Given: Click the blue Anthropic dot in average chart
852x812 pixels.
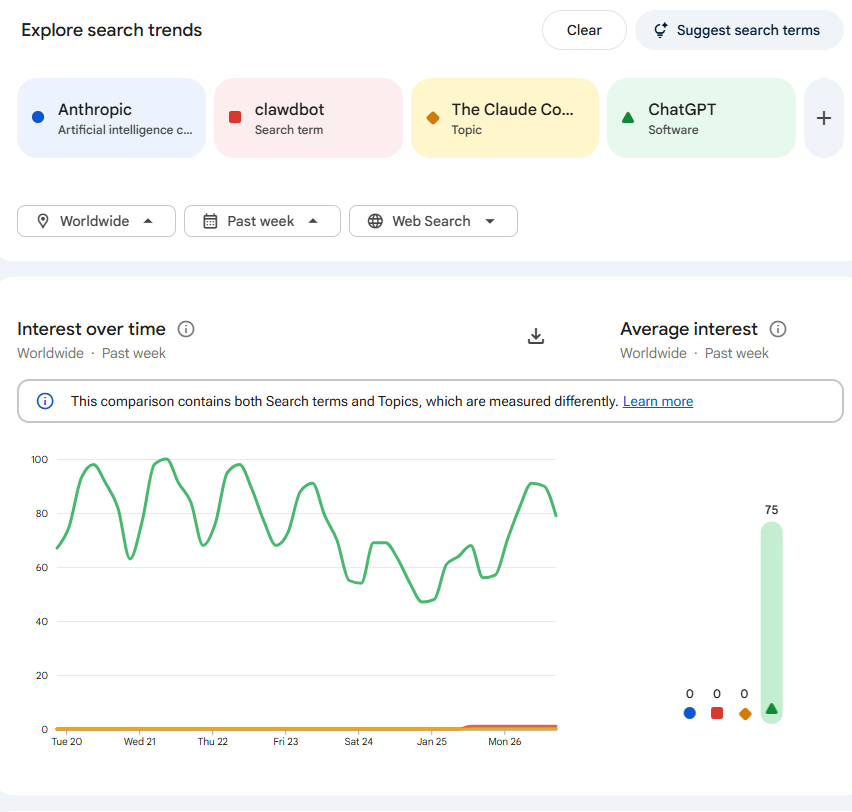Looking at the screenshot, I should point(690,713).
